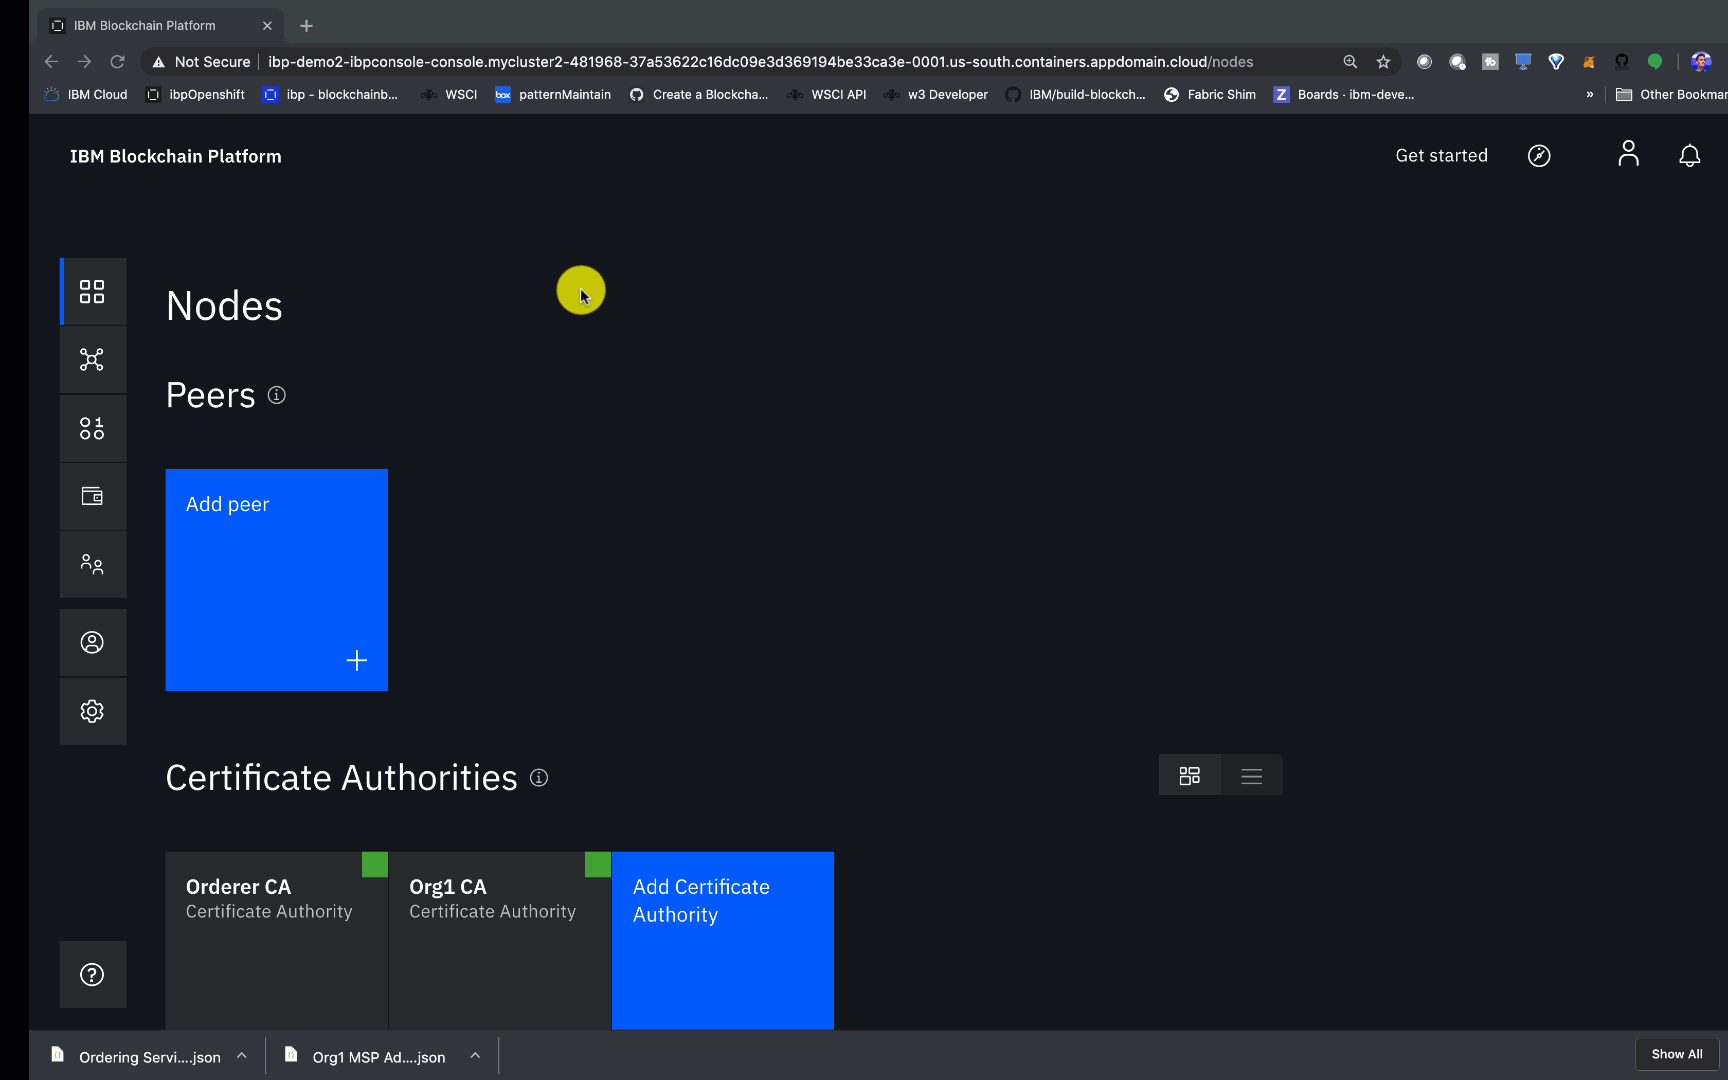Image resolution: width=1728 pixels, height=1080 pixels.
Task: Open the w3 Developer bookmark
Action: pyautogui.click(x=936, y=95)
